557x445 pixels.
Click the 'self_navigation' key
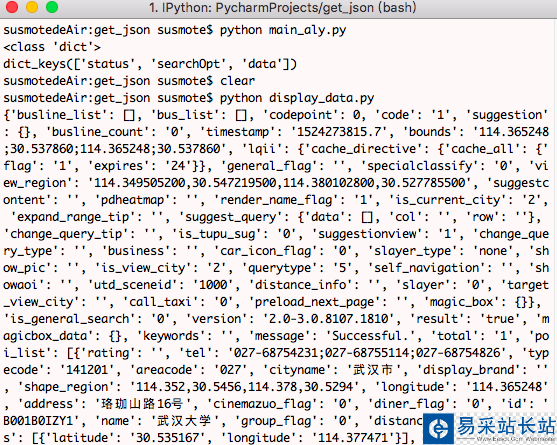[426, 268]
